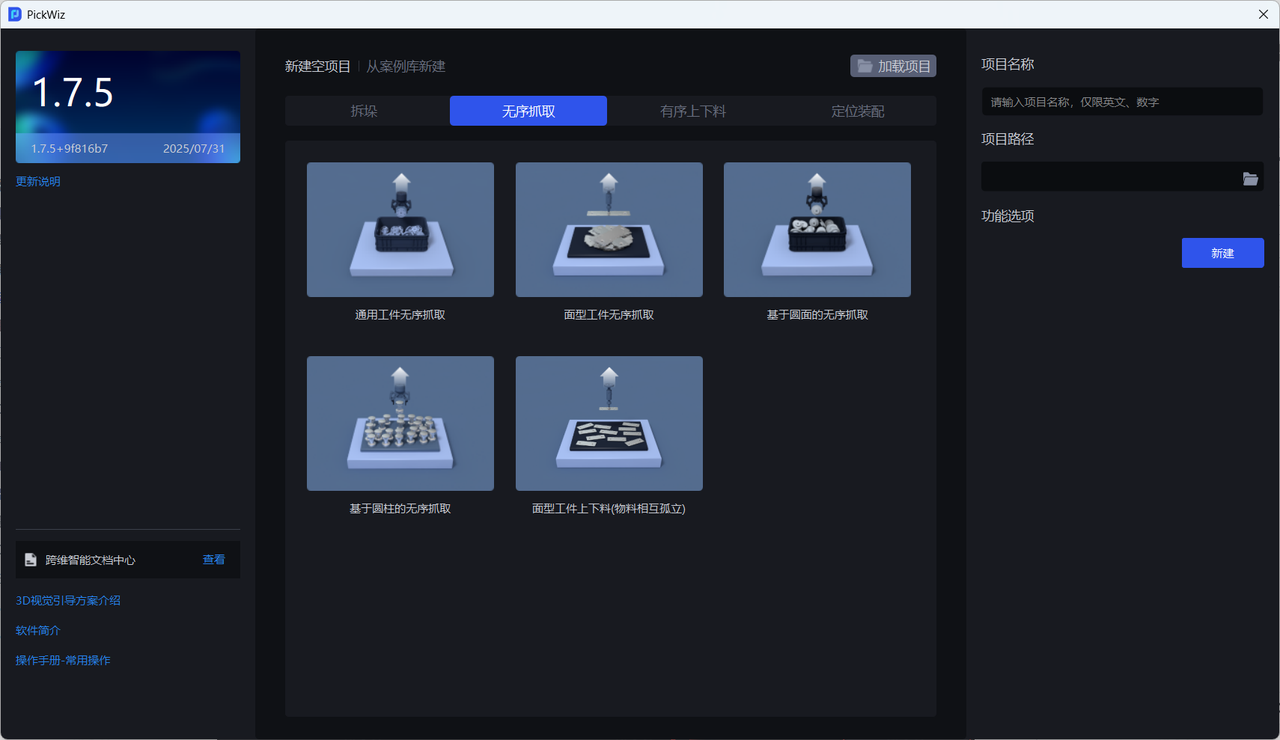Click the PickWiz logo in title bar
The height and width of the screenshot is (740, 1280).
coord(15,14)
